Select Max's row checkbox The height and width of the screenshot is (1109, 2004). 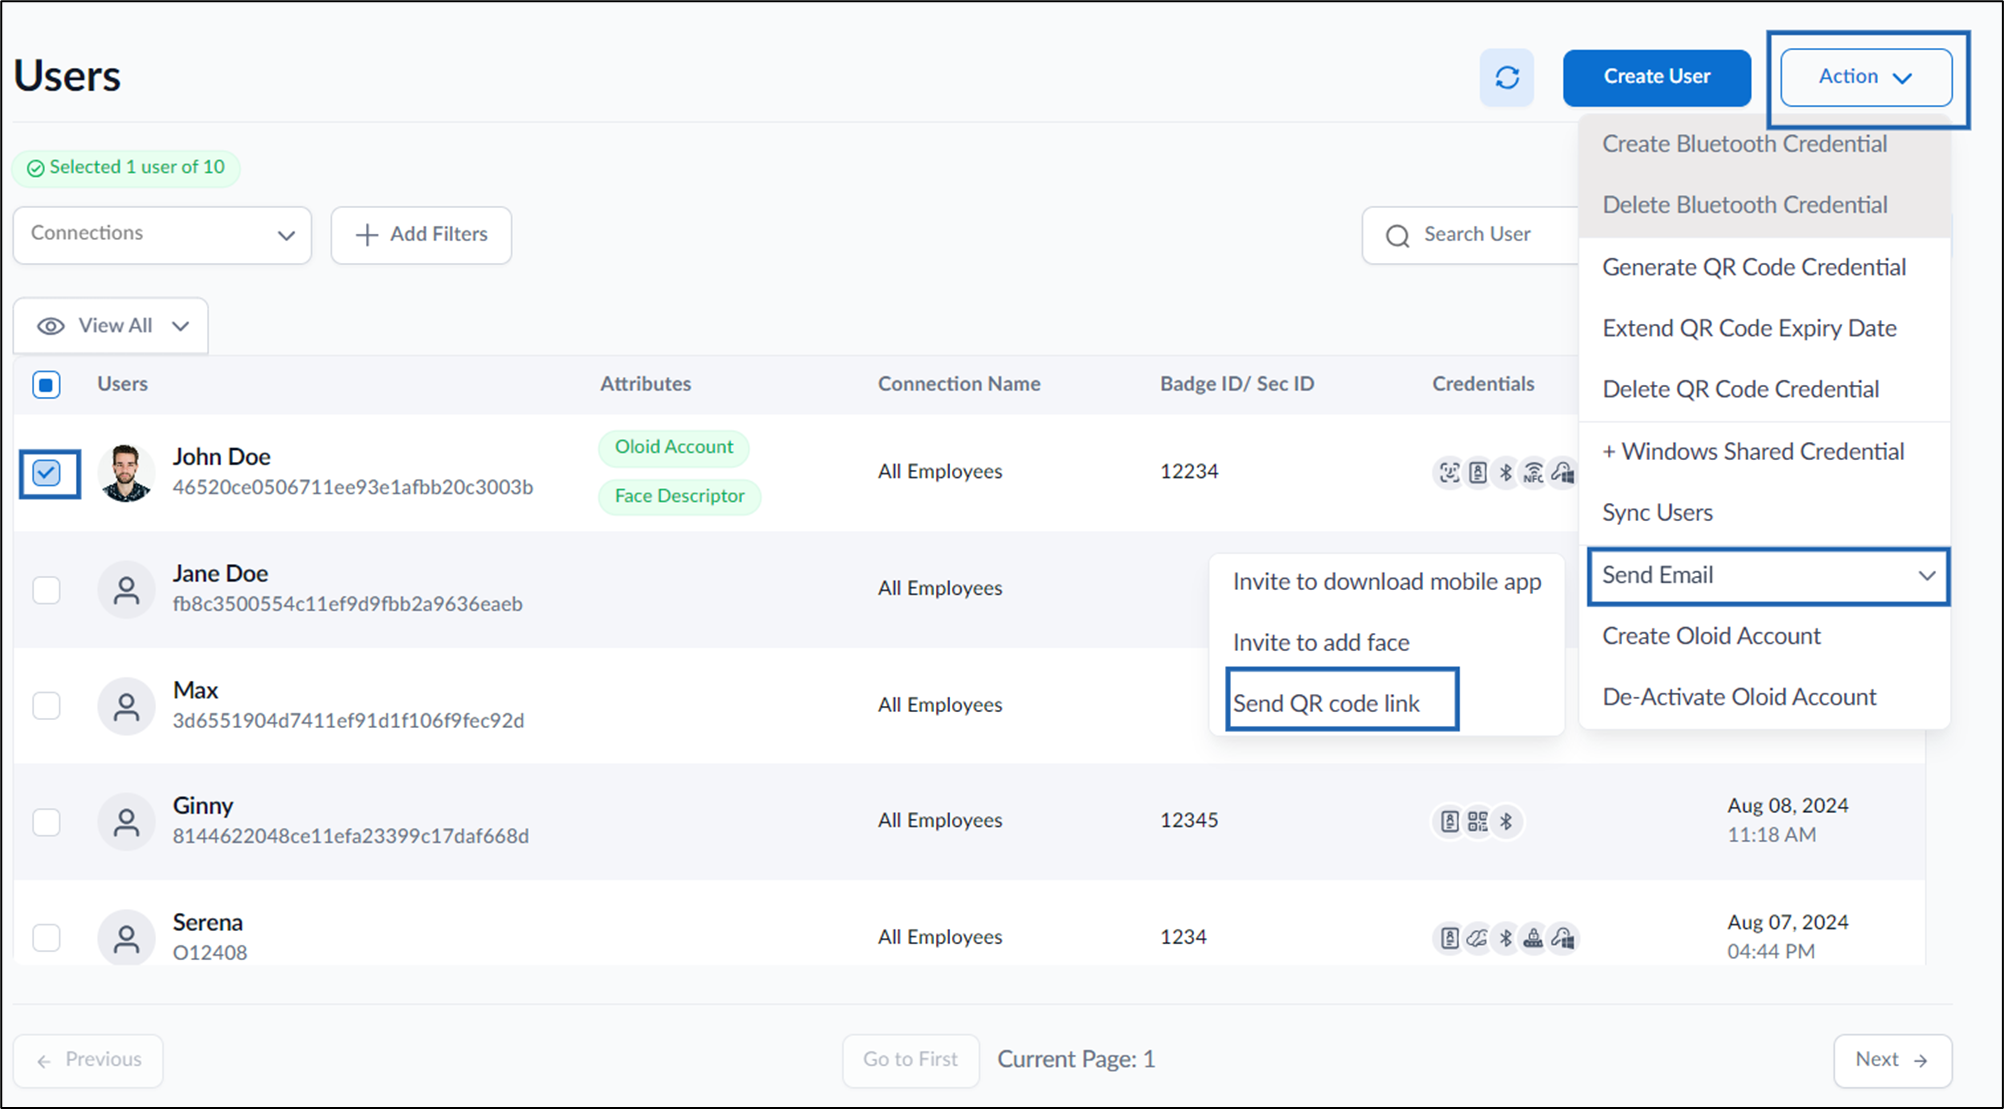click(46, 706)
